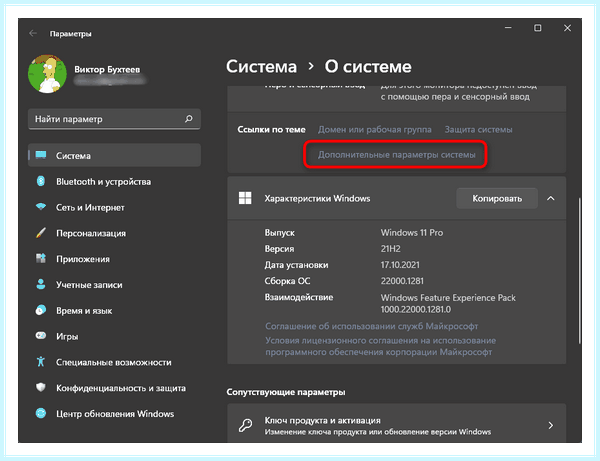Click the Учетные записи person icon
The image size is (600, 461).
pos(41,284)
